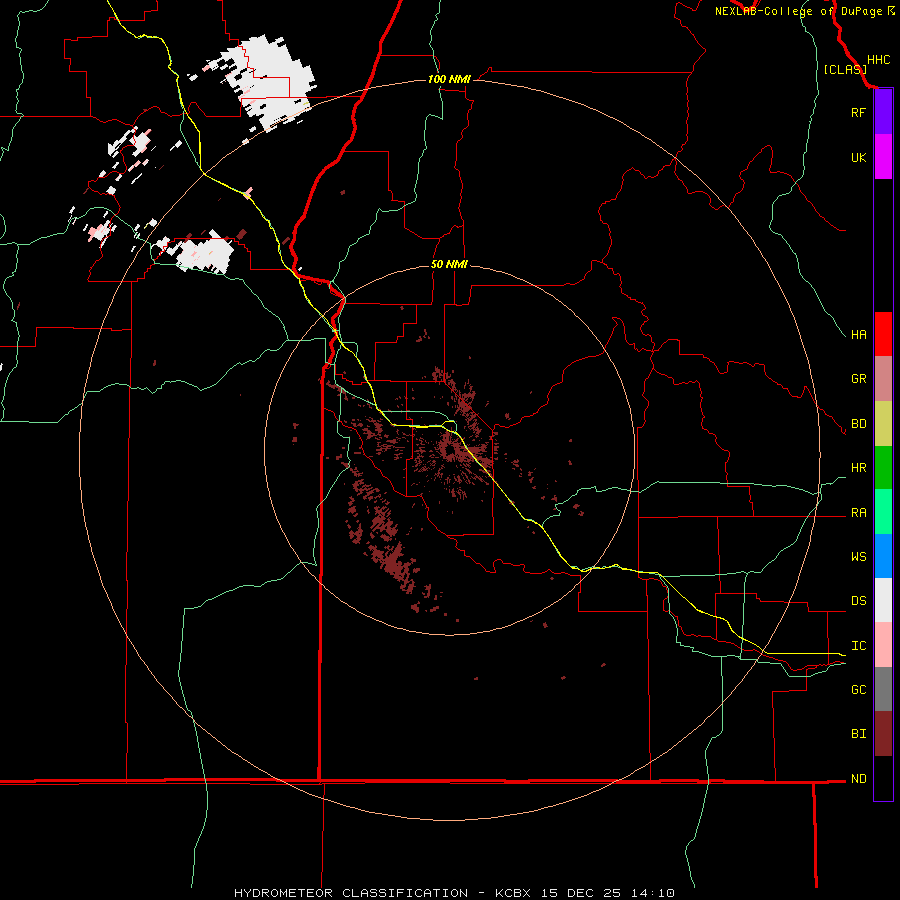This screenshot has height=900, width=900.
Task: Click the BD legend label
Action: pyautogui.click(x=859, y=424)
